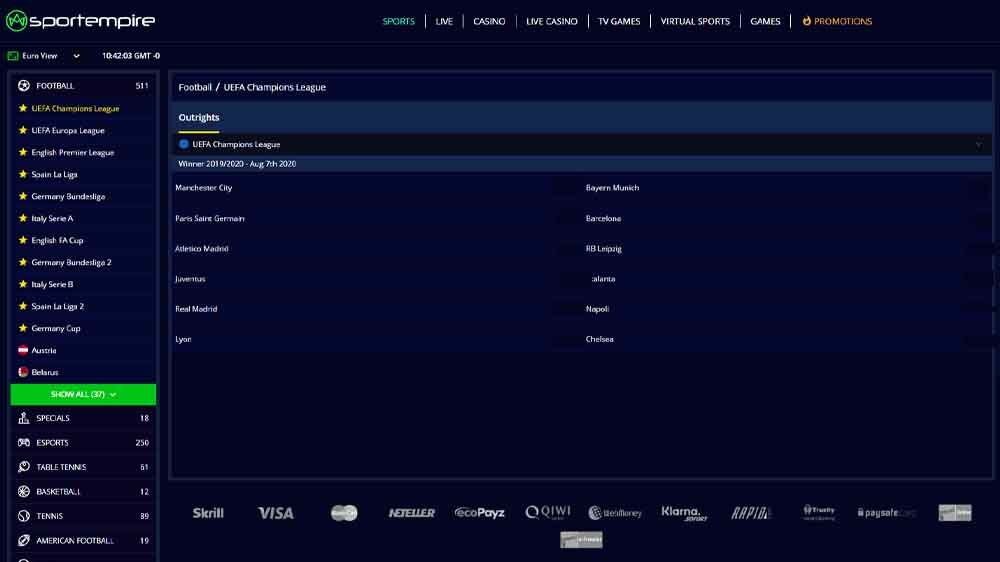This screenshot has width=1000, height=562.
Task: Open UEFA Europa League in sidebar
Action: click(x=68, y=130)
